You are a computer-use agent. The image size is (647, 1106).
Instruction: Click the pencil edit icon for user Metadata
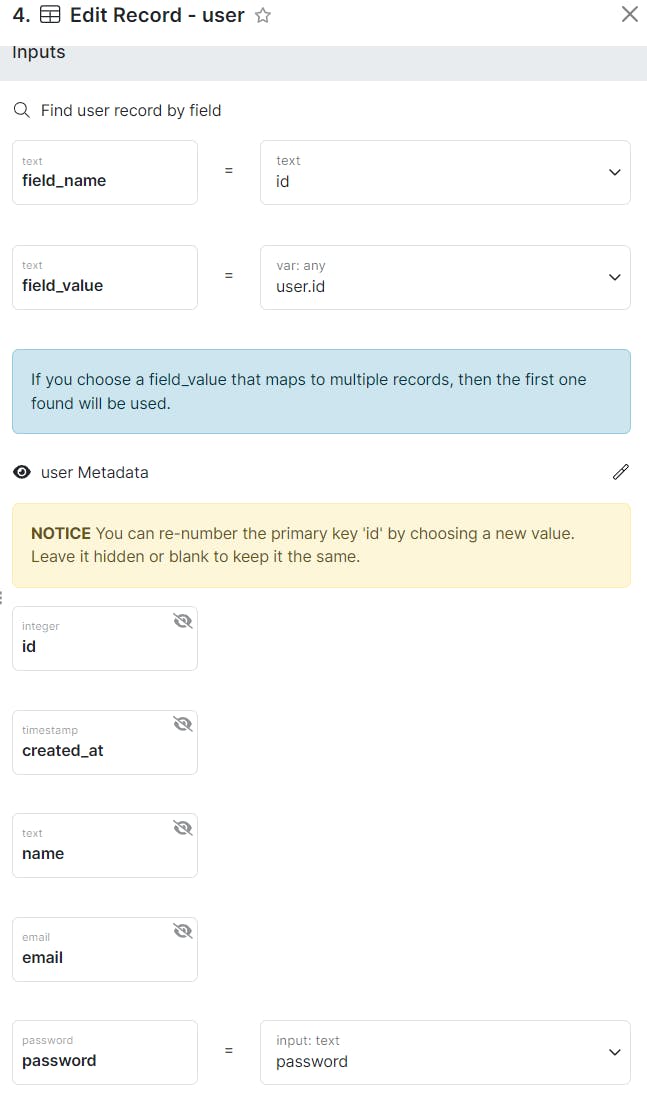click(621, 472)
